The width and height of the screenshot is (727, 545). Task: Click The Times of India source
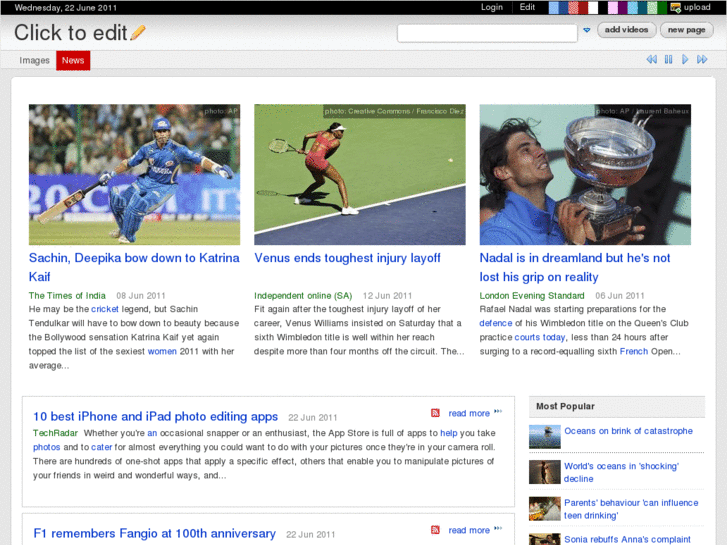[x=67, y=295]
